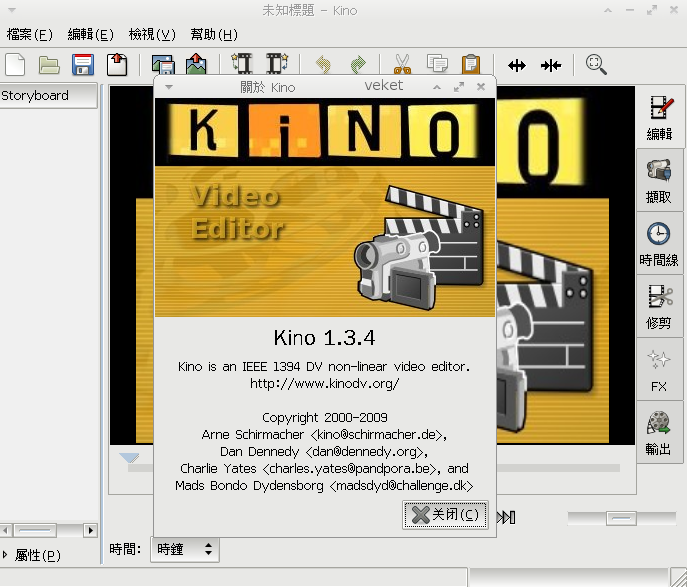Click the insert movie before filmstrip icon
Screen dimensions: 687x587
click(x=242, y=64)
